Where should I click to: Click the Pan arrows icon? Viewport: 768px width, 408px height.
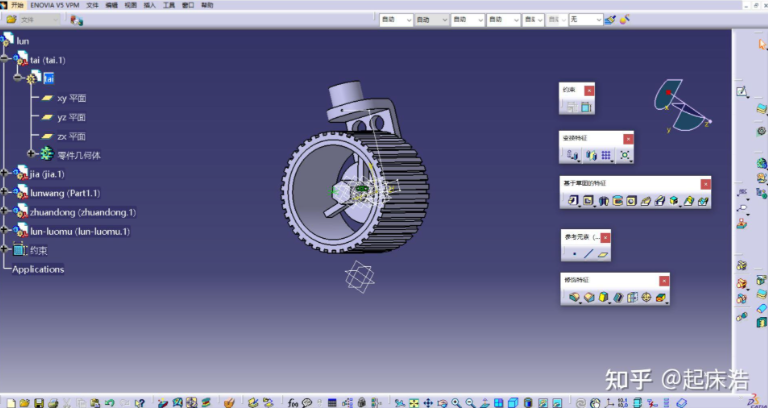click(x=428, y=403)
